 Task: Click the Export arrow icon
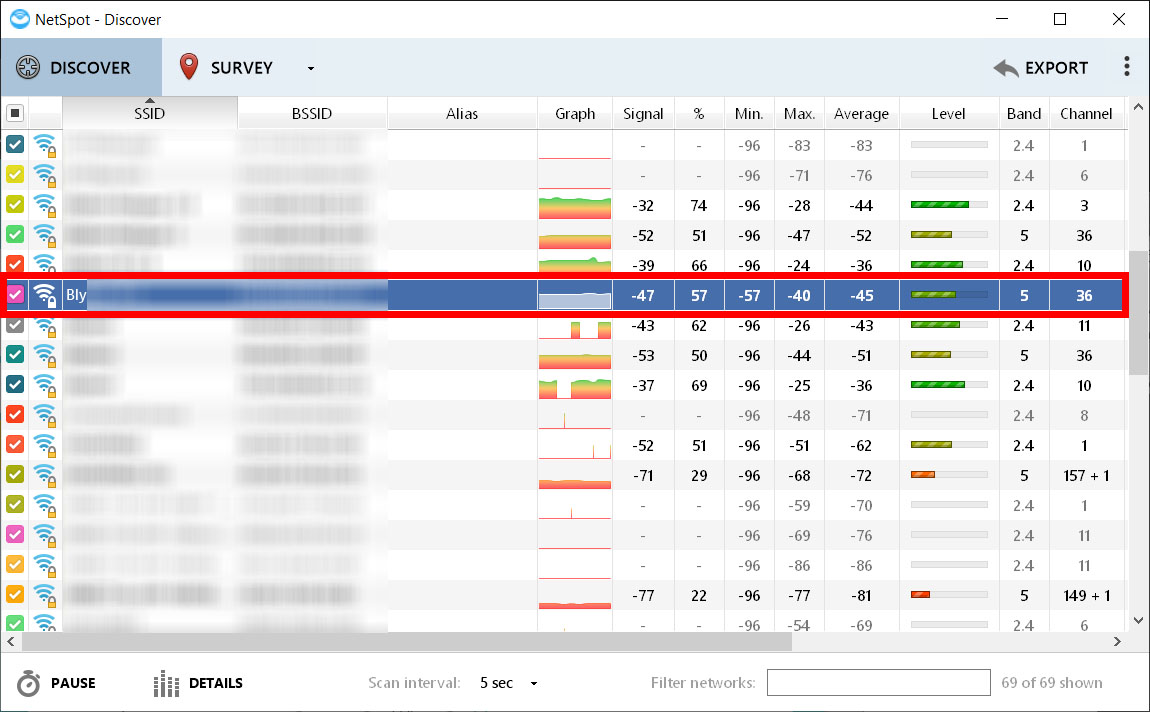tap(1006, 68)
